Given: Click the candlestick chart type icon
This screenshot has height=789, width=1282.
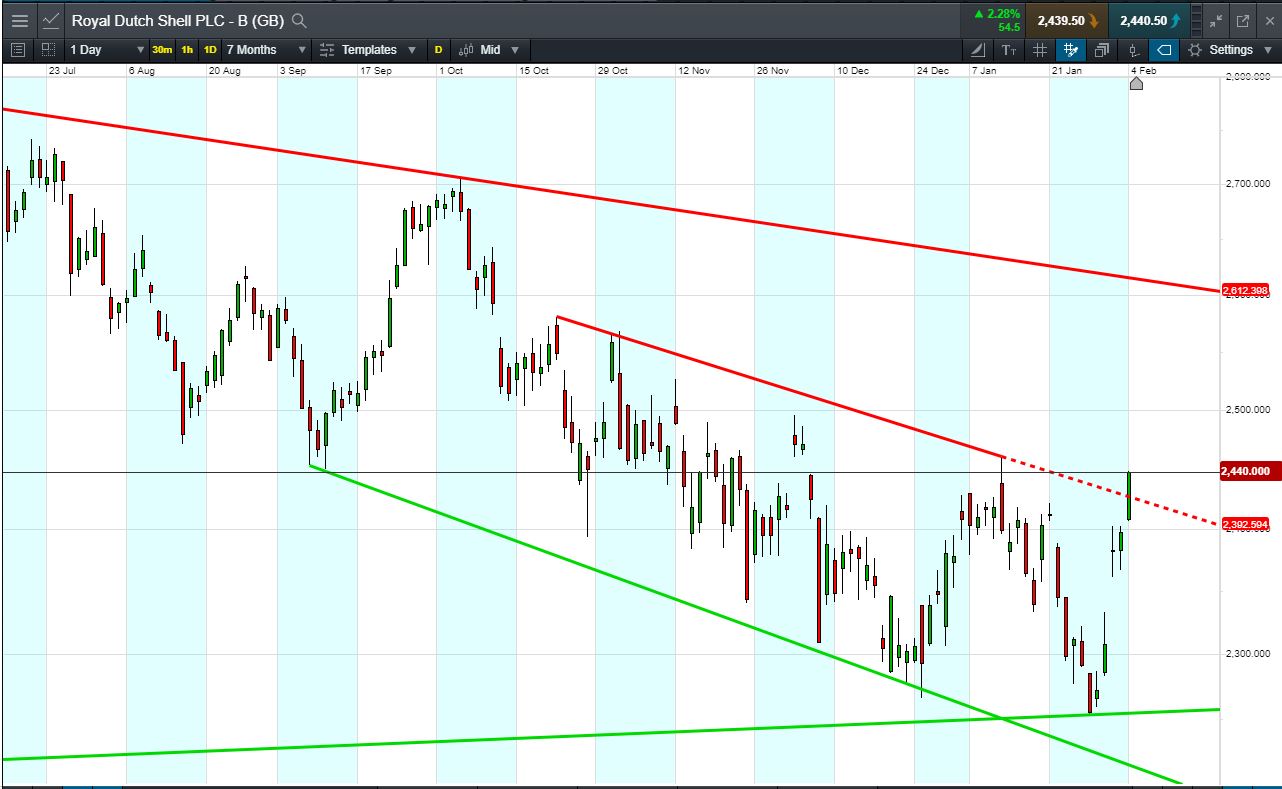Looking at the screenshot, I should pyautogui.click(x=466, y=50).
